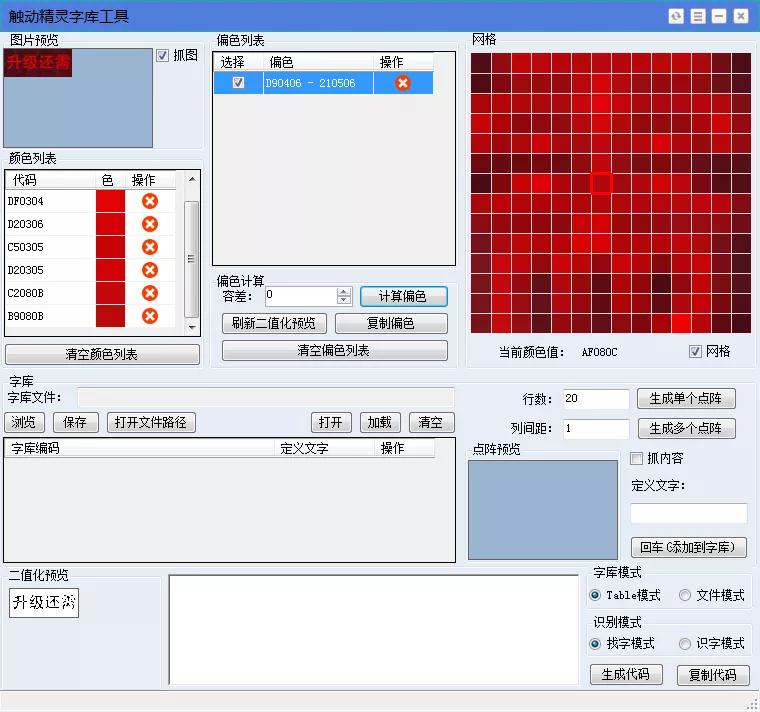Open the title bar menu icon

pos(697,16)
